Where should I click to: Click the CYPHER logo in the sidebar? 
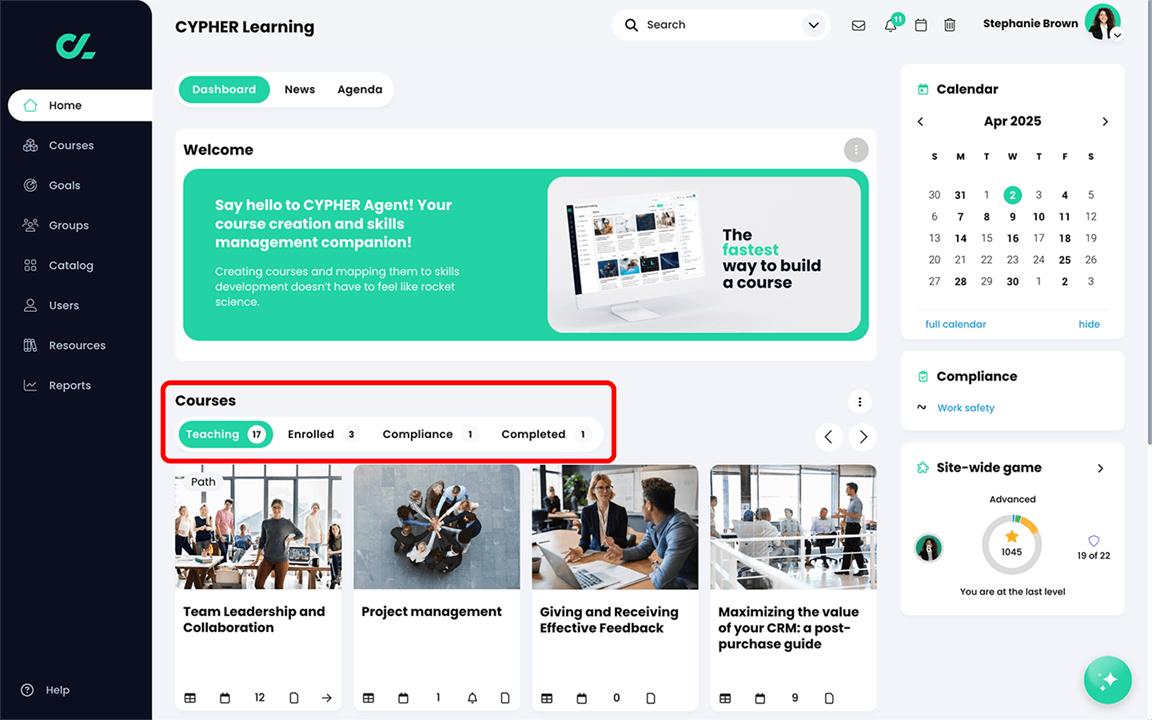(x=76, y=46)
